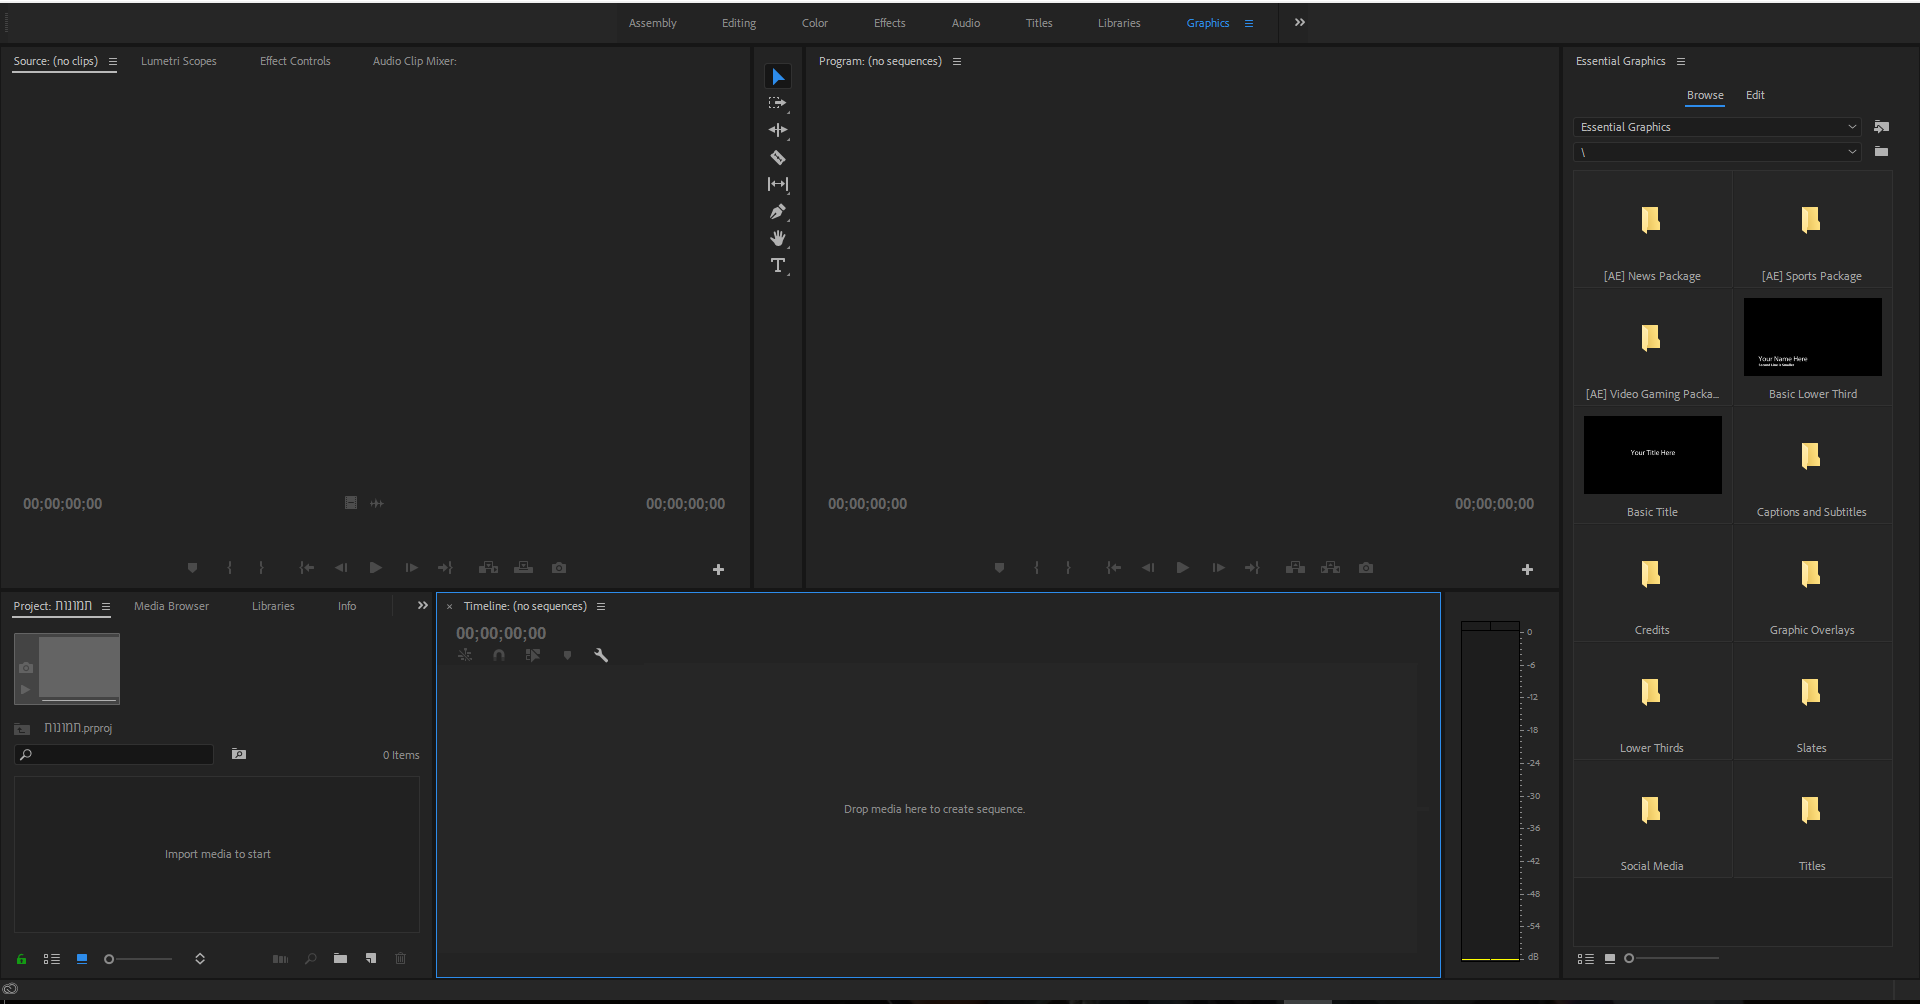Open the backslash folder path dropdown
Screen dimensions: 1920x1004
tap(1717, 152)
